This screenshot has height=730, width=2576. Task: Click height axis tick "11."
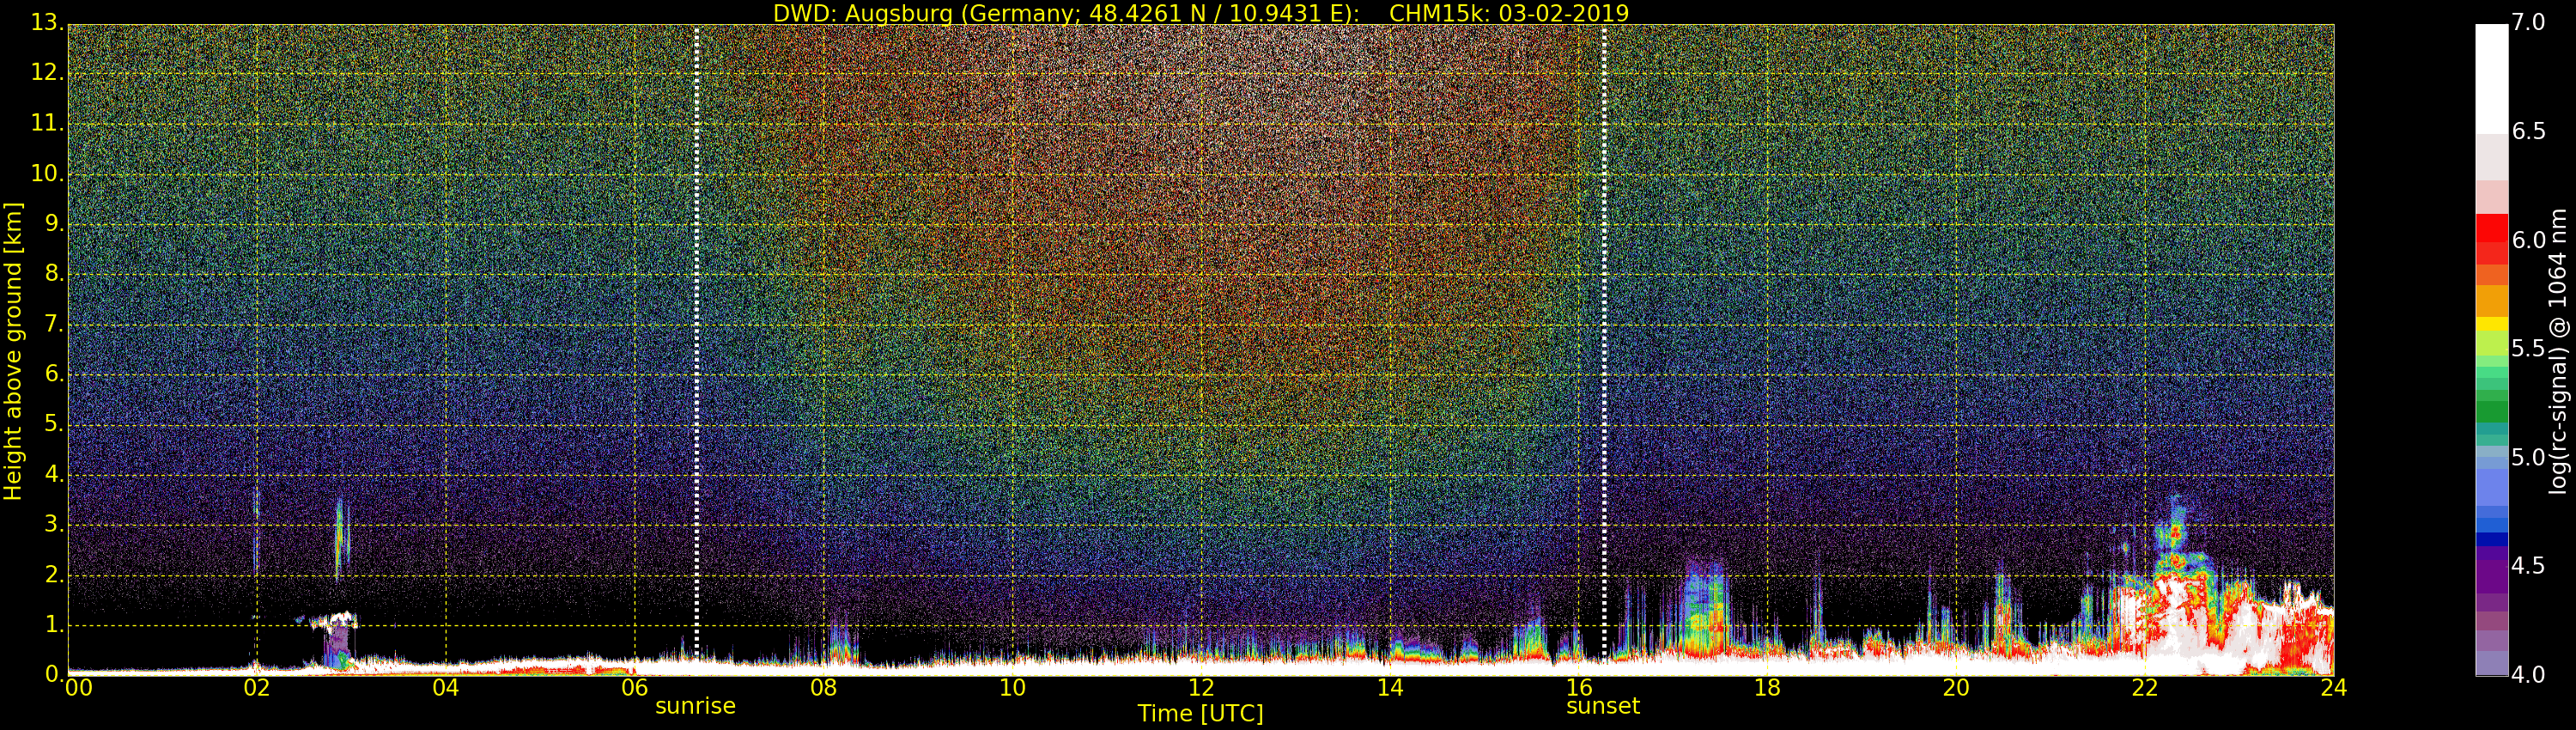(47, 123)
